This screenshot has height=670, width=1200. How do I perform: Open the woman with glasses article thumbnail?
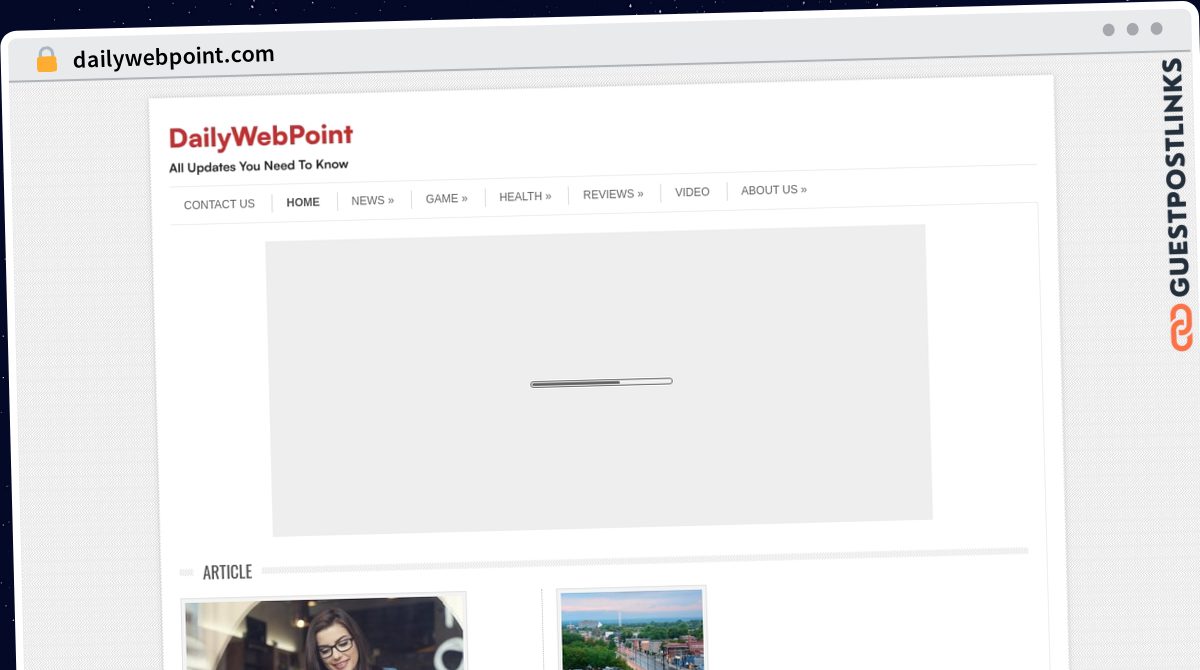tap(324, 633)
